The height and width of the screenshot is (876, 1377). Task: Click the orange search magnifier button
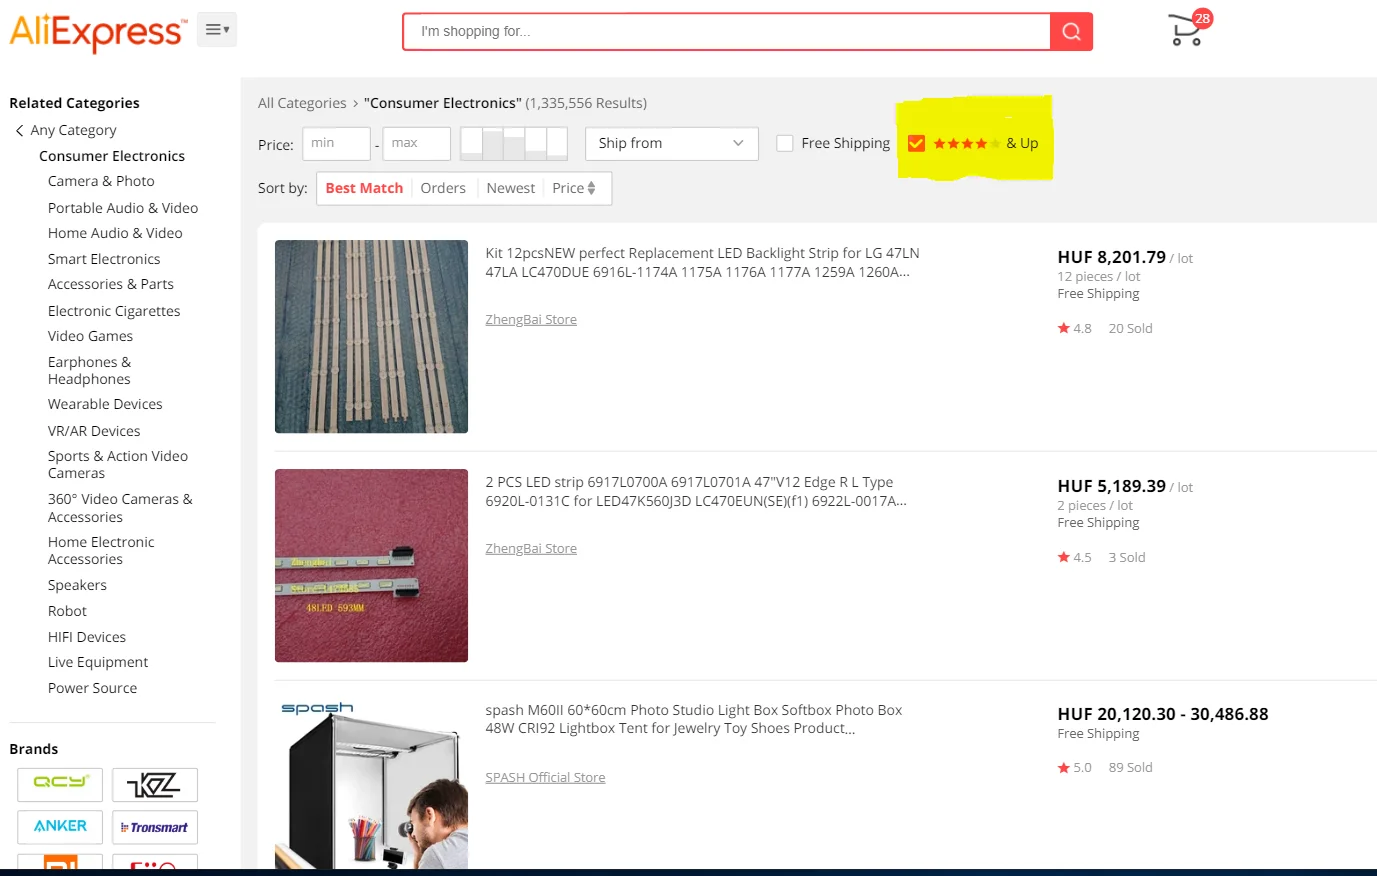click(1071, 32)
